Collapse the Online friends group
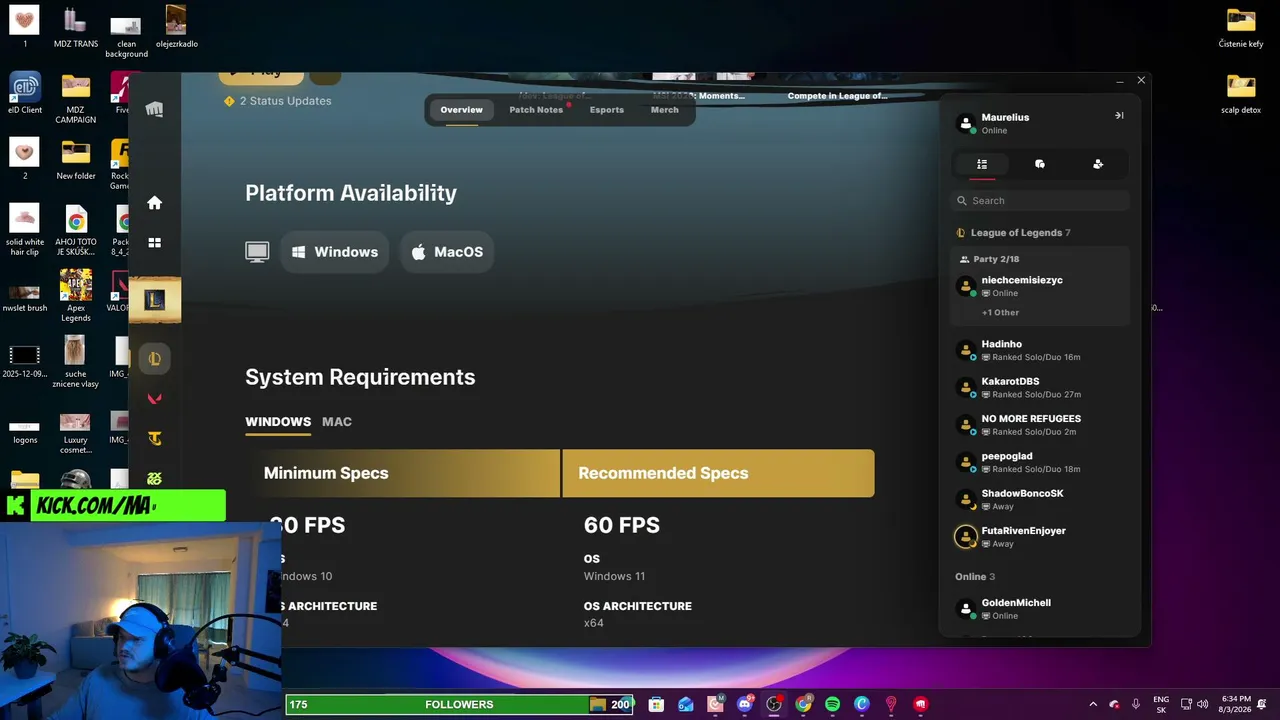Screen dimensions: 1280x720 pyautogui.click(x=975, y=577)
